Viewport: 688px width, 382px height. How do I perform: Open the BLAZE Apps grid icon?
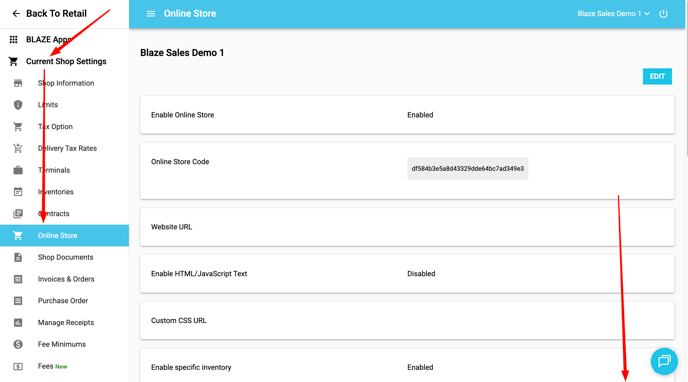click(x=14, y=39)
